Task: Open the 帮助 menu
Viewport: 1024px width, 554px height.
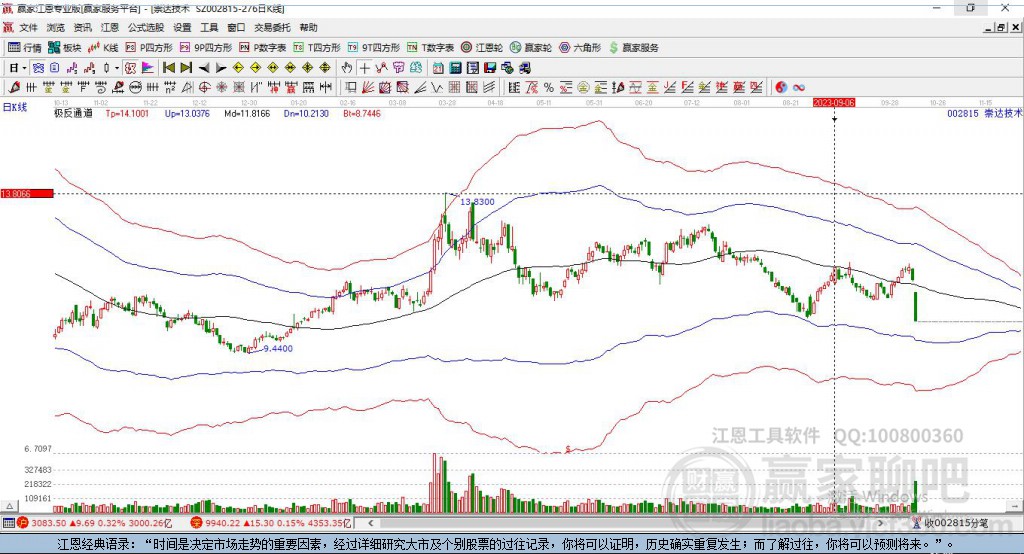Action: coord(308,27)
